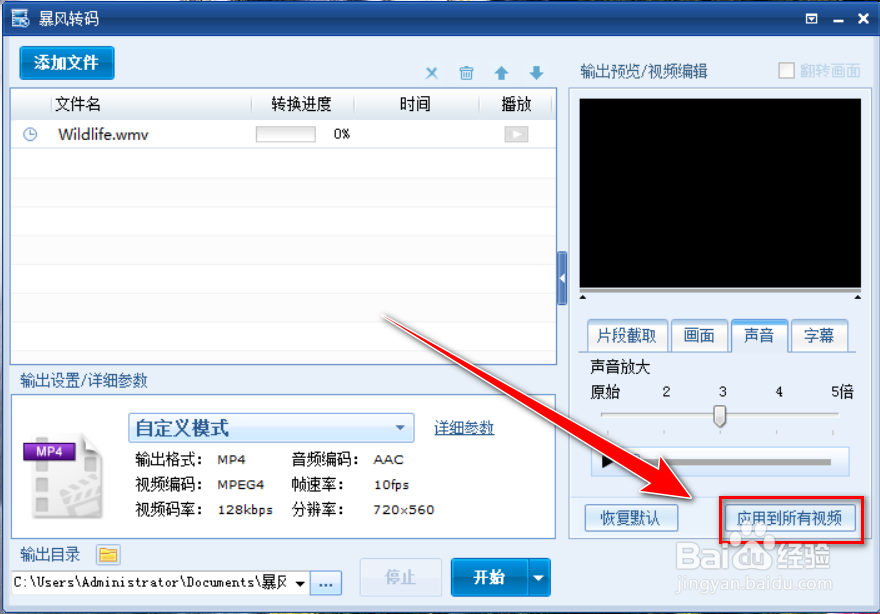880x614 pixels.
Task: Click the 时间 column header
Action: coord(415,104)
